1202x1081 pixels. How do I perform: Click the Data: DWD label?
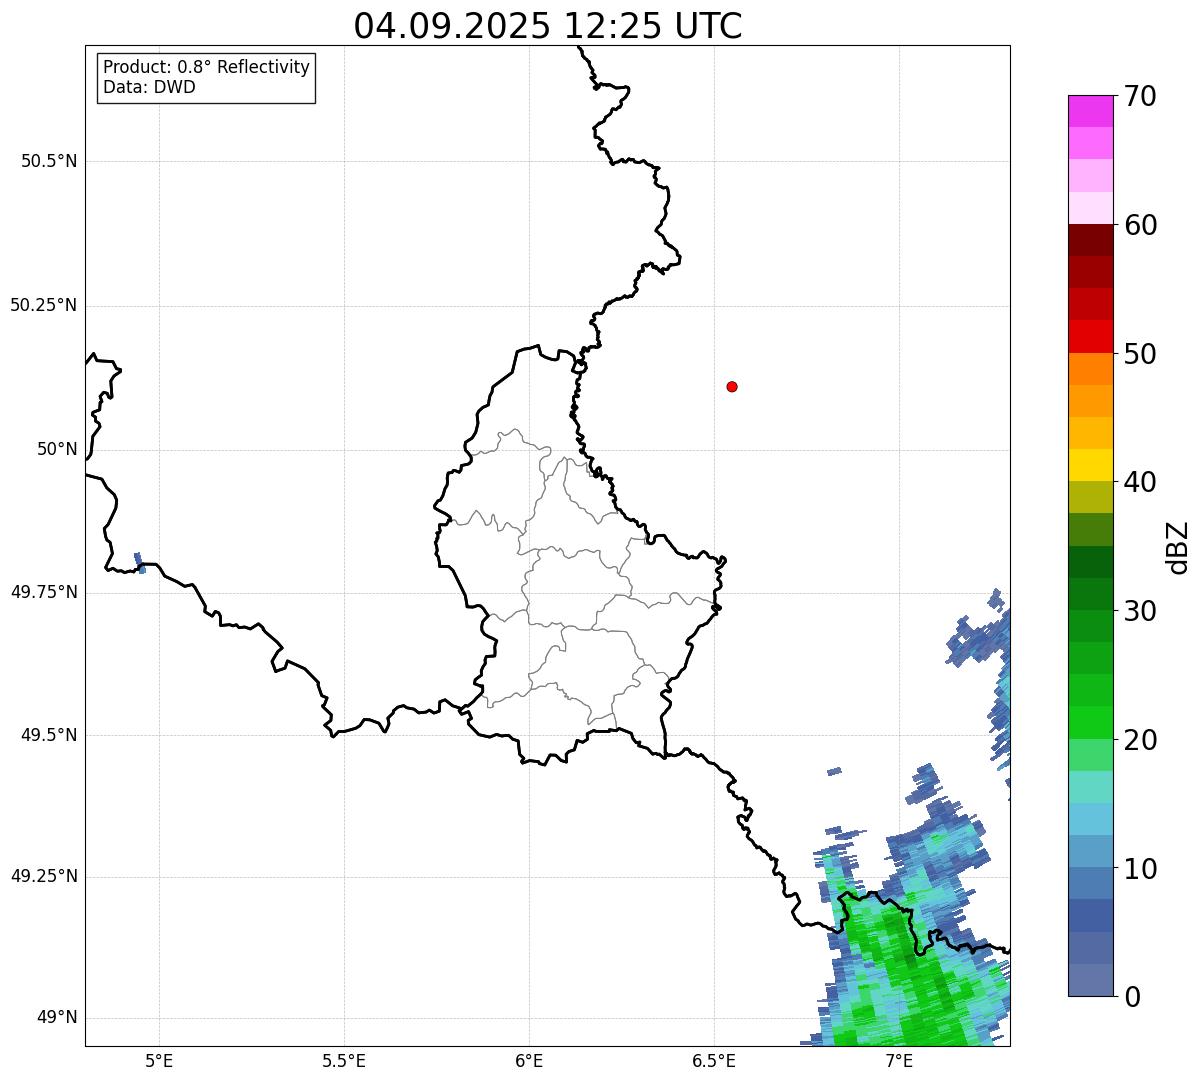150,87
